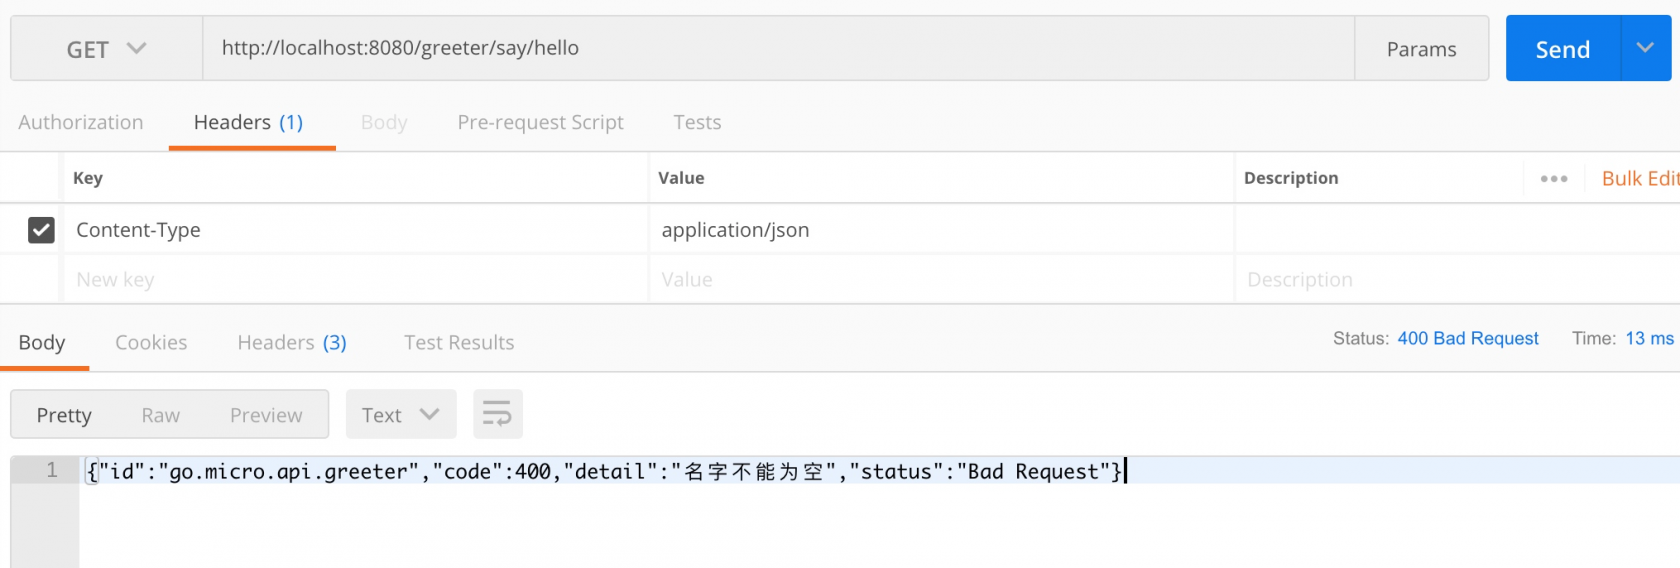Open the Tests tab

tap(697, 122)
